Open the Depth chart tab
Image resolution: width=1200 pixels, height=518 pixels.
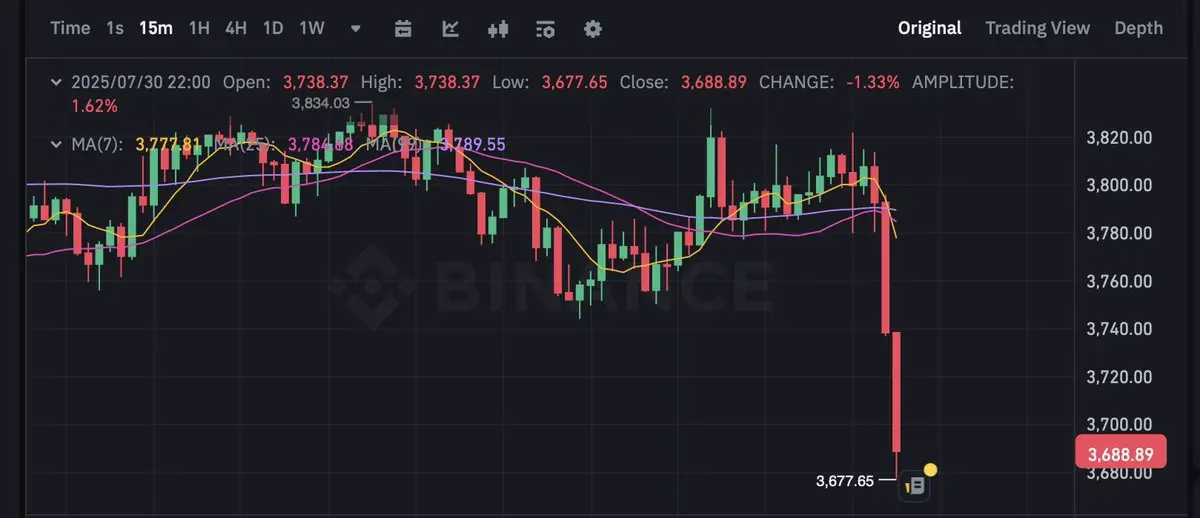tap(1139, 28)
